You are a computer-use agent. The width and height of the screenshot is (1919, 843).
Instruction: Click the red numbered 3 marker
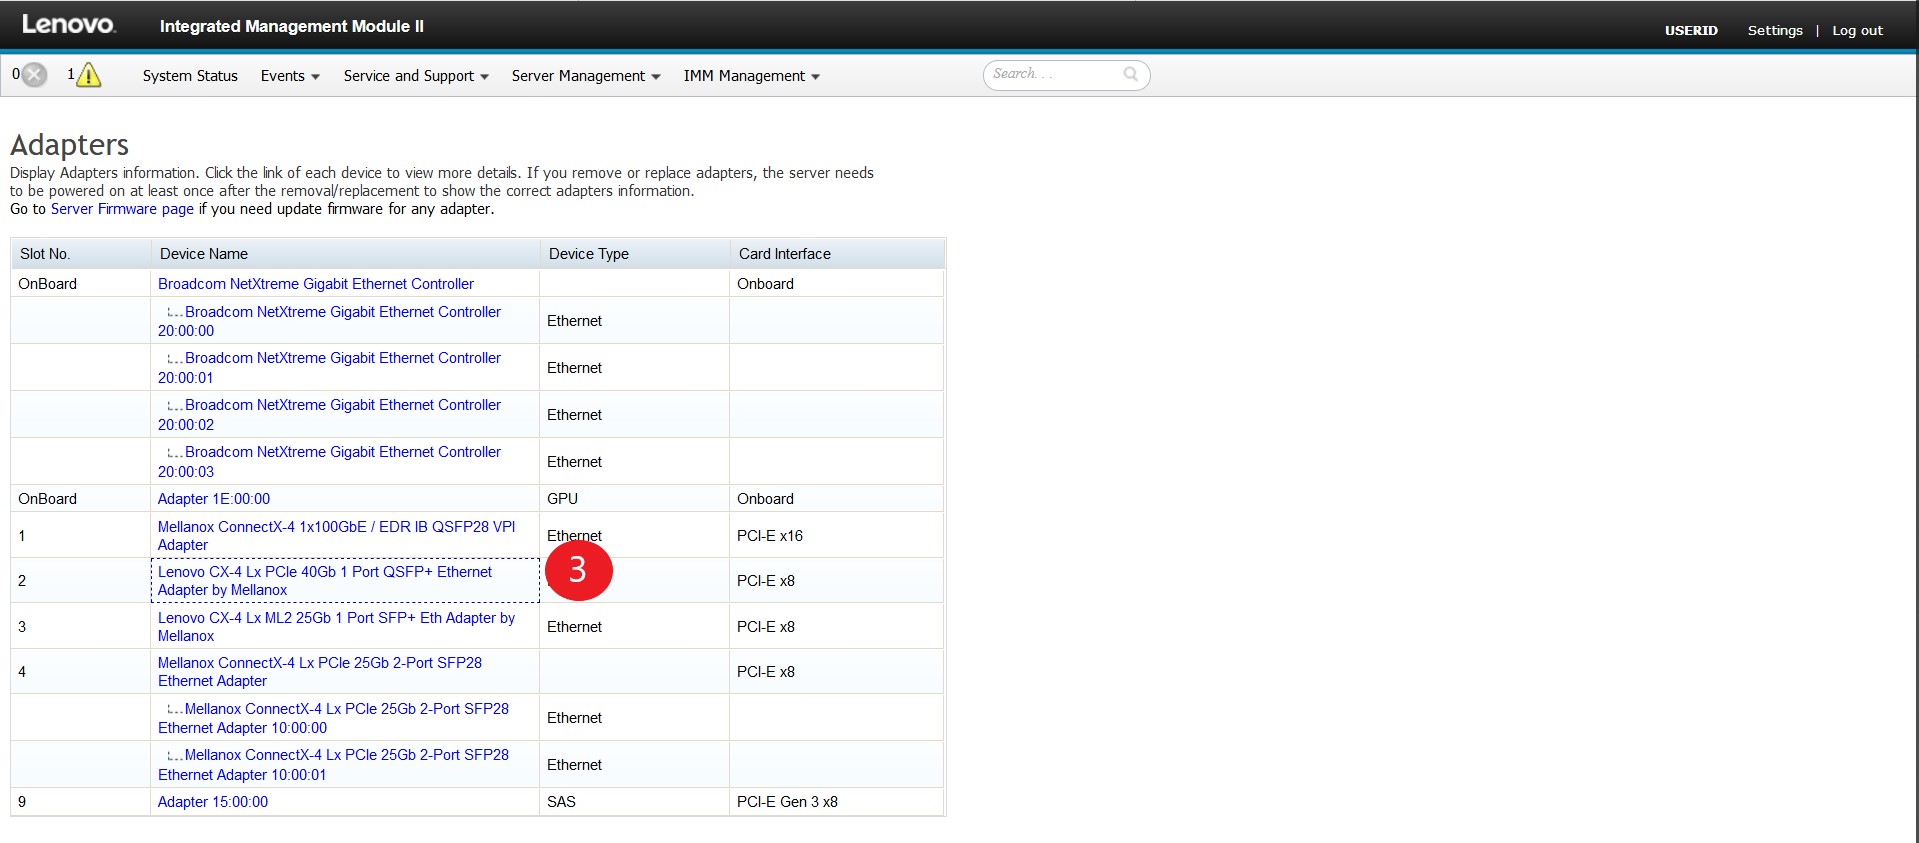[578, 570]
